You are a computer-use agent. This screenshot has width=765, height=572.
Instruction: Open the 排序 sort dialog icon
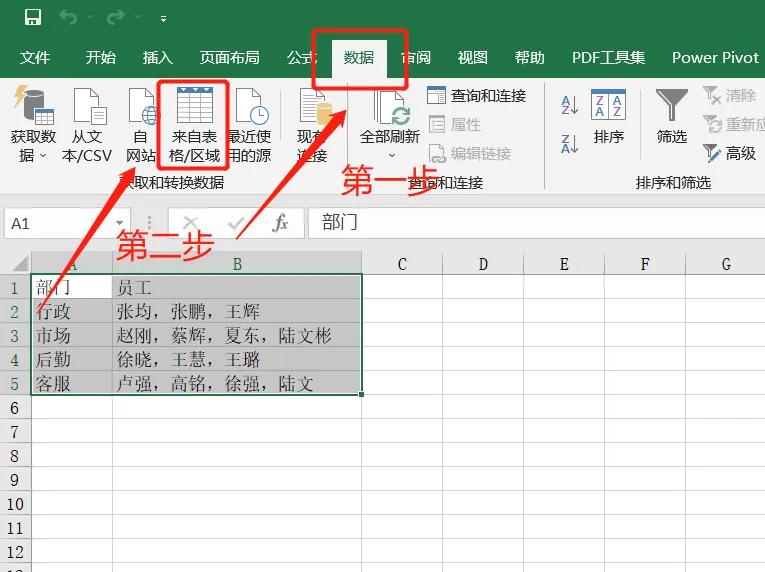pyautogui.click(x=608, y=104)
